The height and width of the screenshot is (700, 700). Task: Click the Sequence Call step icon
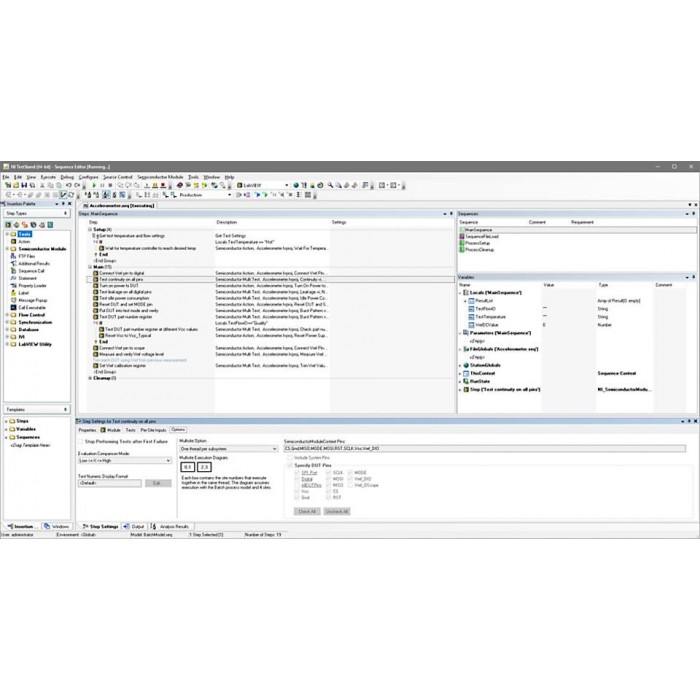pos(13,271)
